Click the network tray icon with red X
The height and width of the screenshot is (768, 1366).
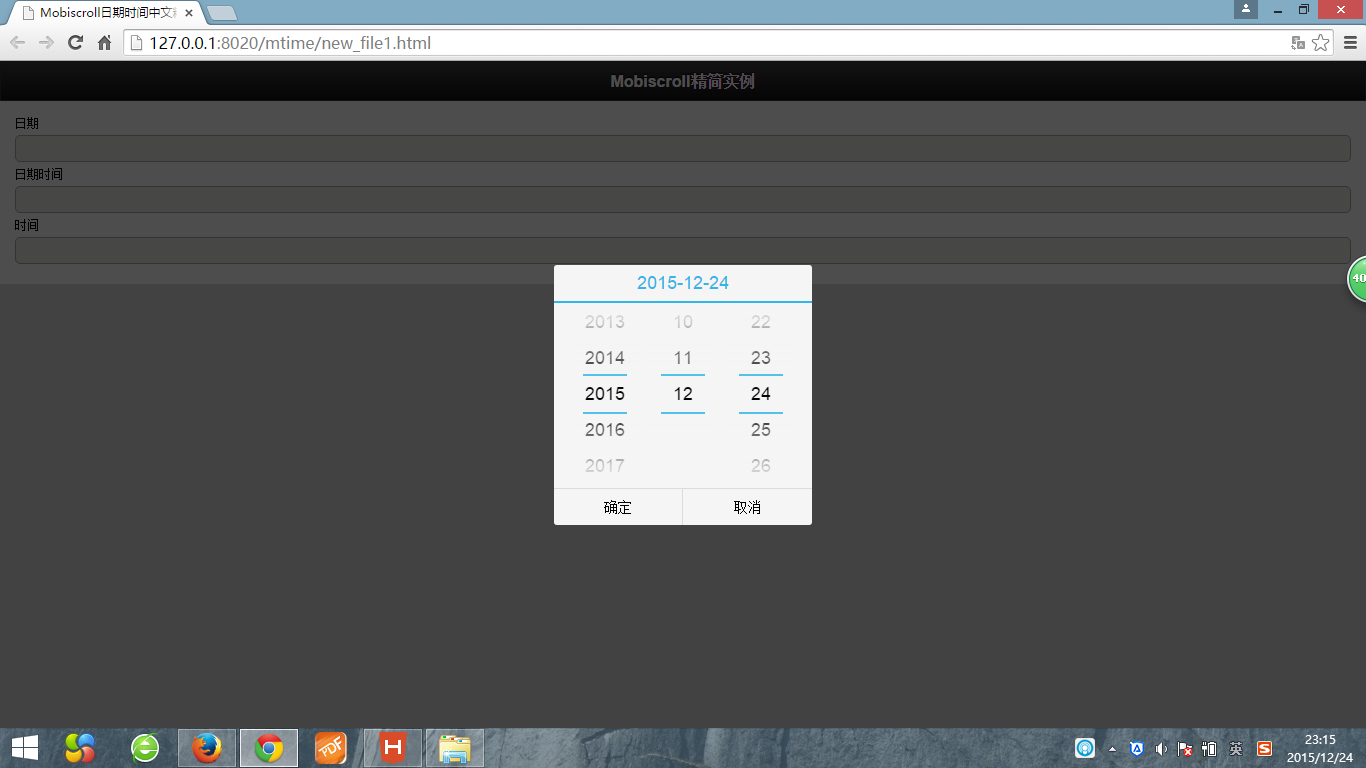click(x=1185, y=748)
